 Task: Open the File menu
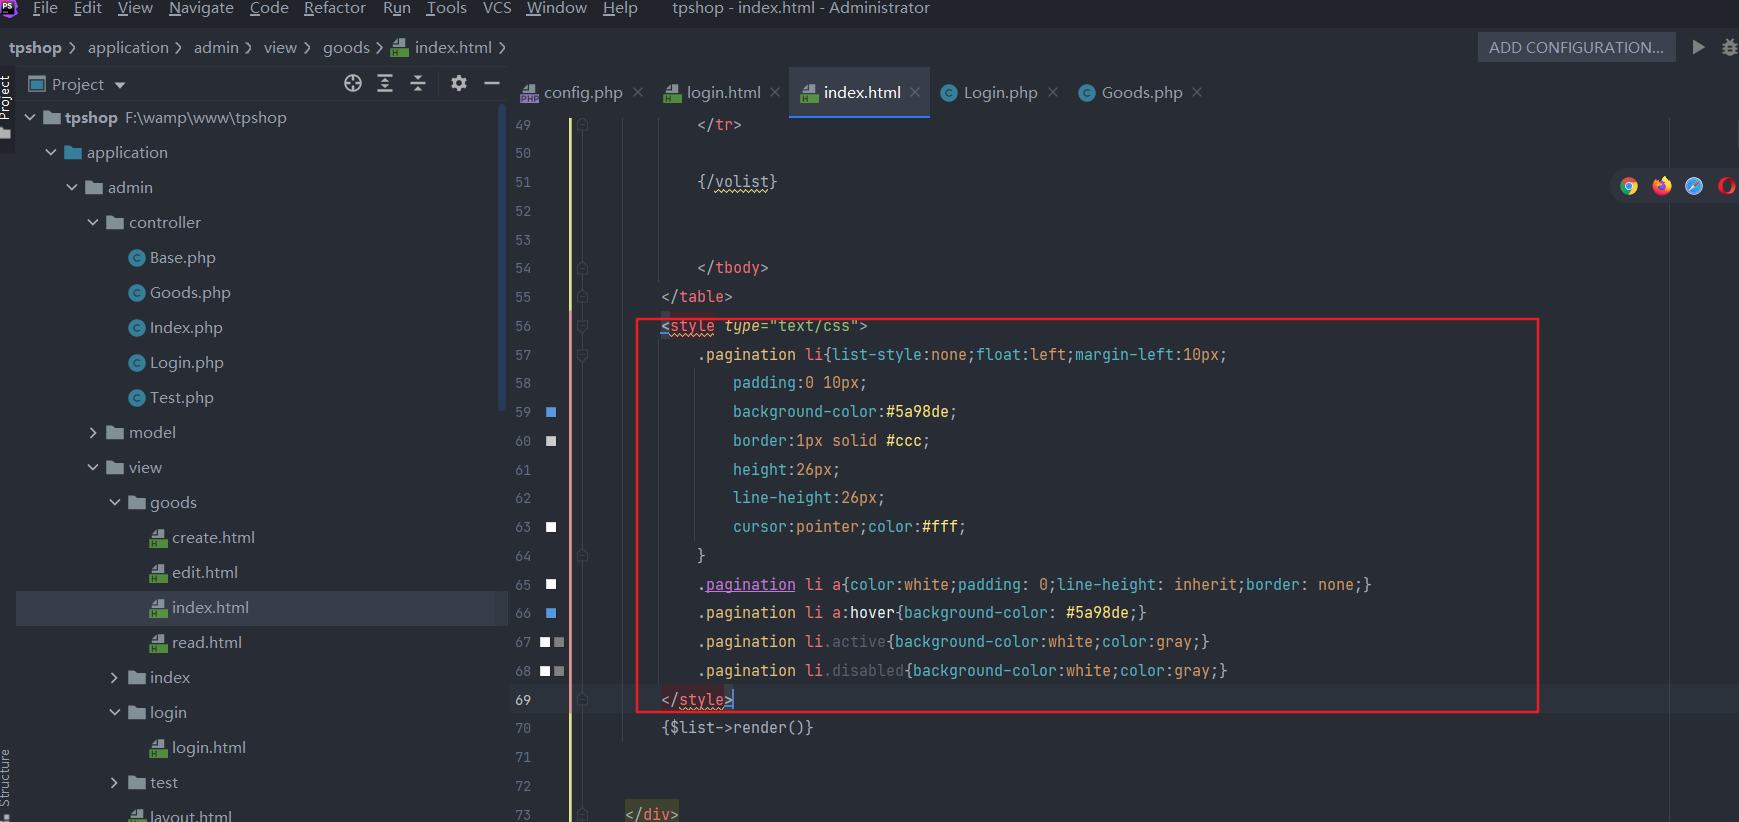(45, 8)
